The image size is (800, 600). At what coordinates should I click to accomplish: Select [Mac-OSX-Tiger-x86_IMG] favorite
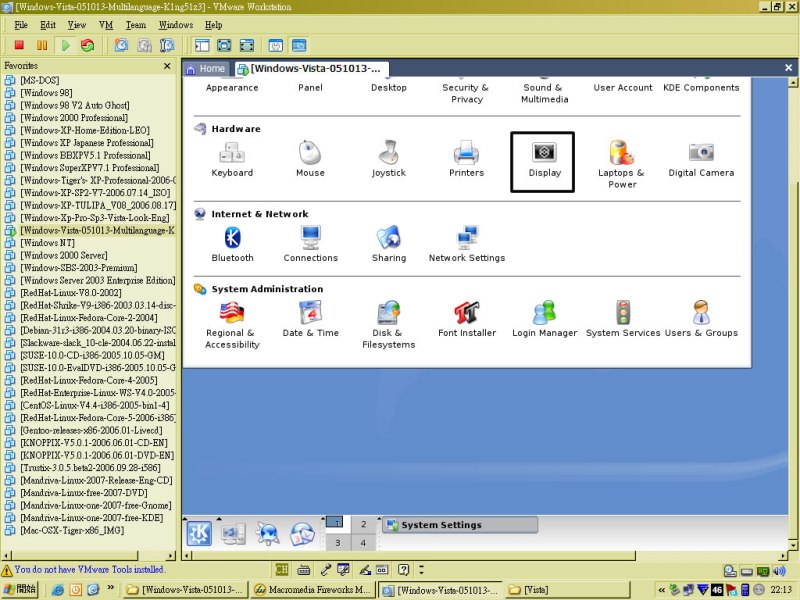coord(72,531)
